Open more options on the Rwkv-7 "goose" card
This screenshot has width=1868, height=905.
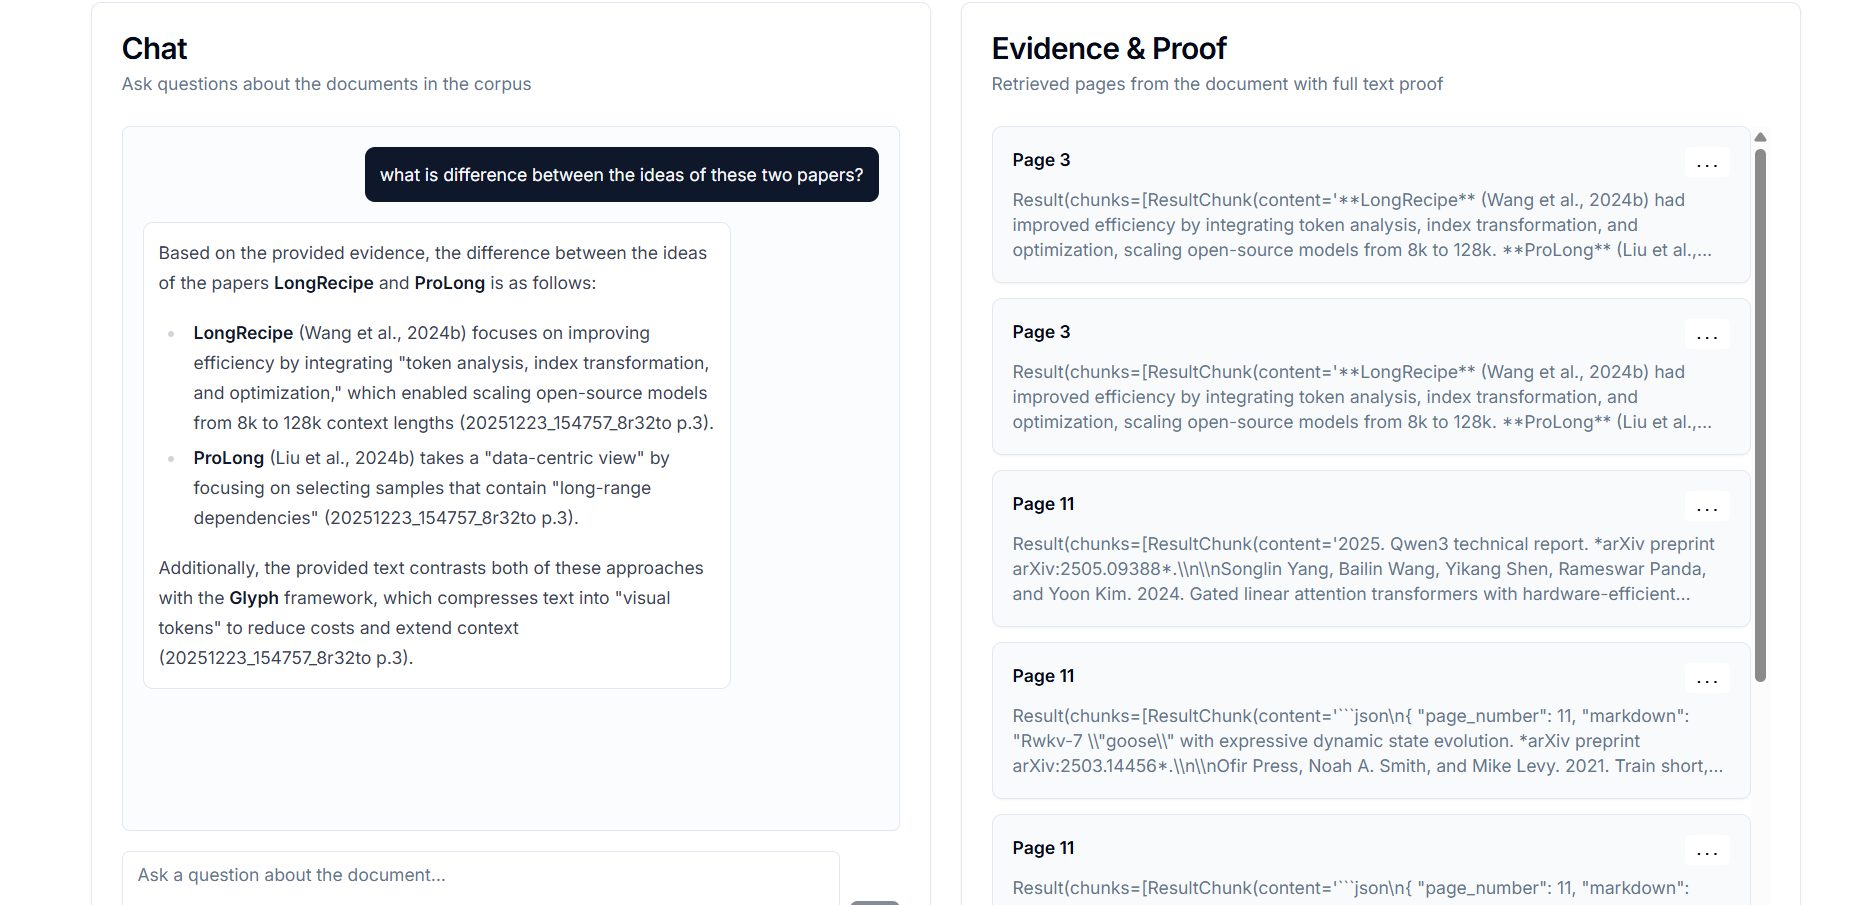pyautogui.click(x=1707, y=678)
